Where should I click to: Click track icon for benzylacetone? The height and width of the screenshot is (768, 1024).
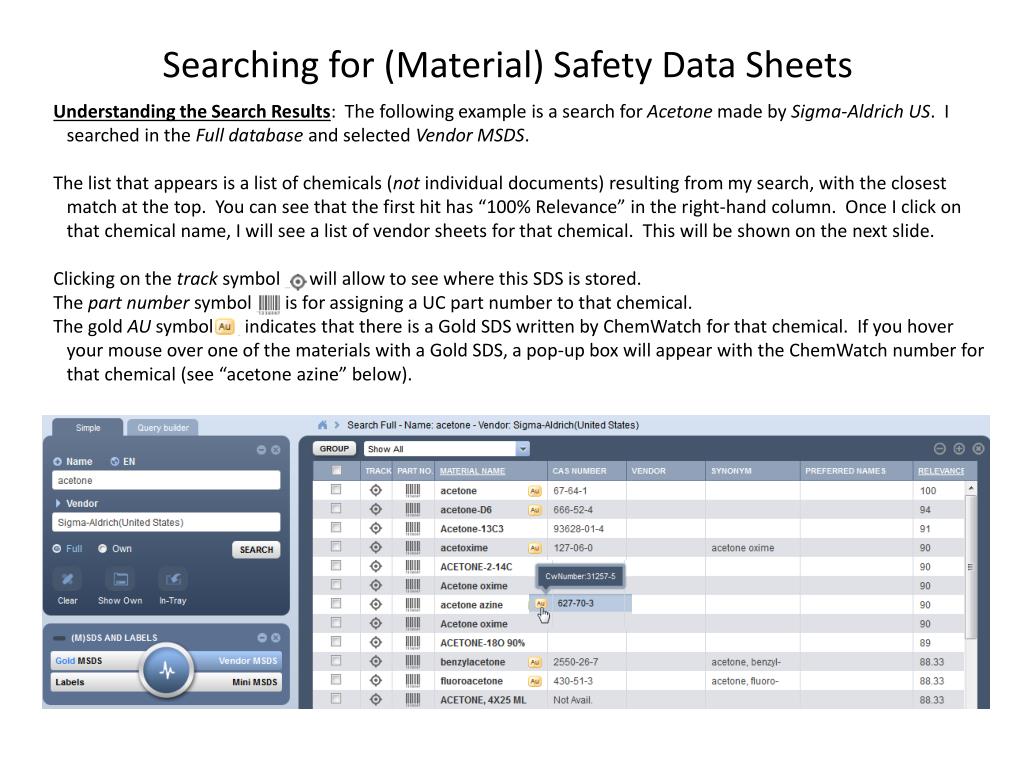click(x=376, y=662)
